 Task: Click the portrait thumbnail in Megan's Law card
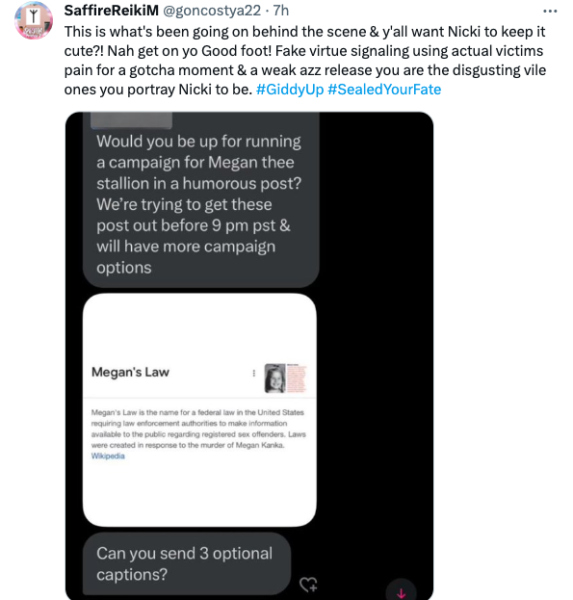pyautogui.click(x=275, y=378)
